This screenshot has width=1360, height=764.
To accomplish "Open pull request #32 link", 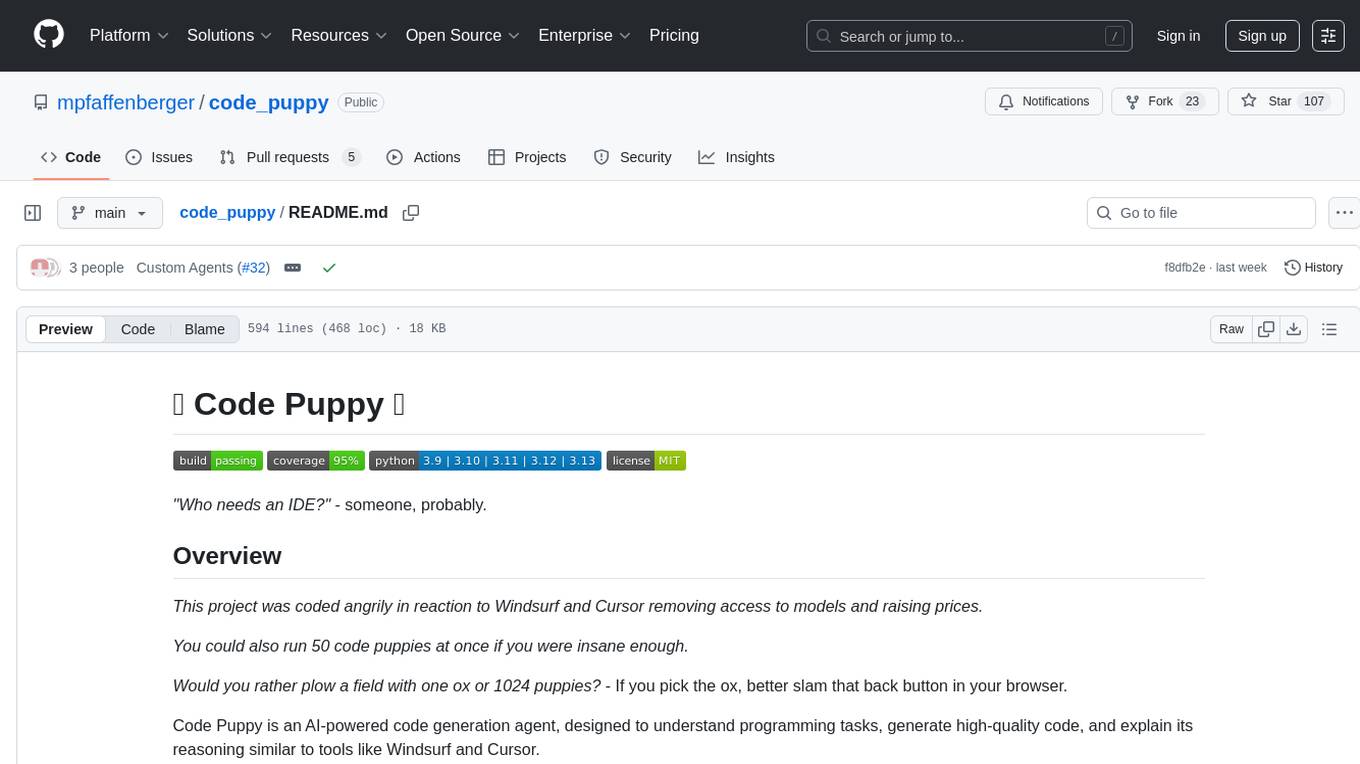I will pyautogui.click(x=254, y=268).
